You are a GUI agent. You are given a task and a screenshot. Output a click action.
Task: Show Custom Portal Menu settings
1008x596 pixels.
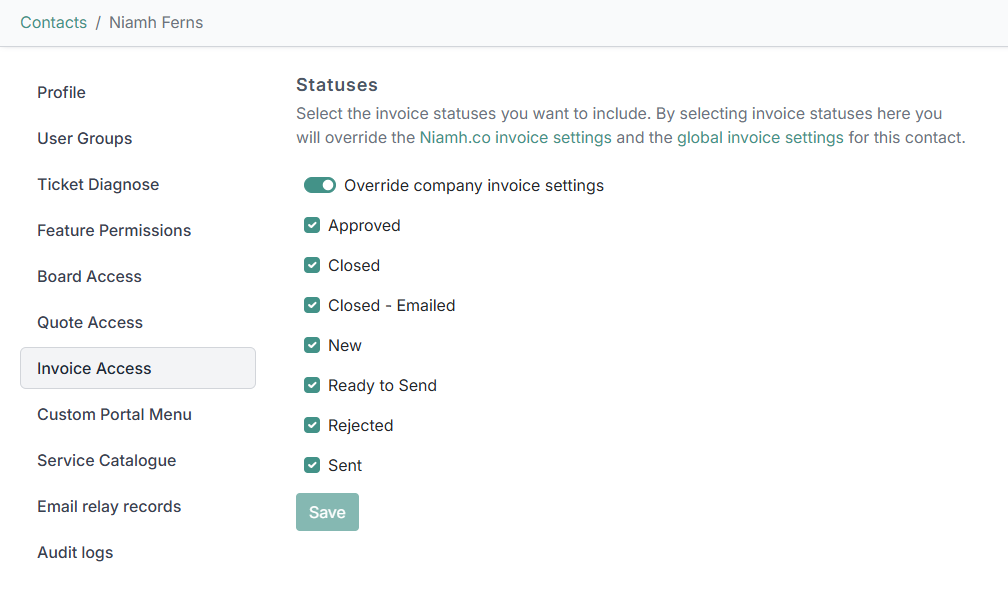pos(114,414)
